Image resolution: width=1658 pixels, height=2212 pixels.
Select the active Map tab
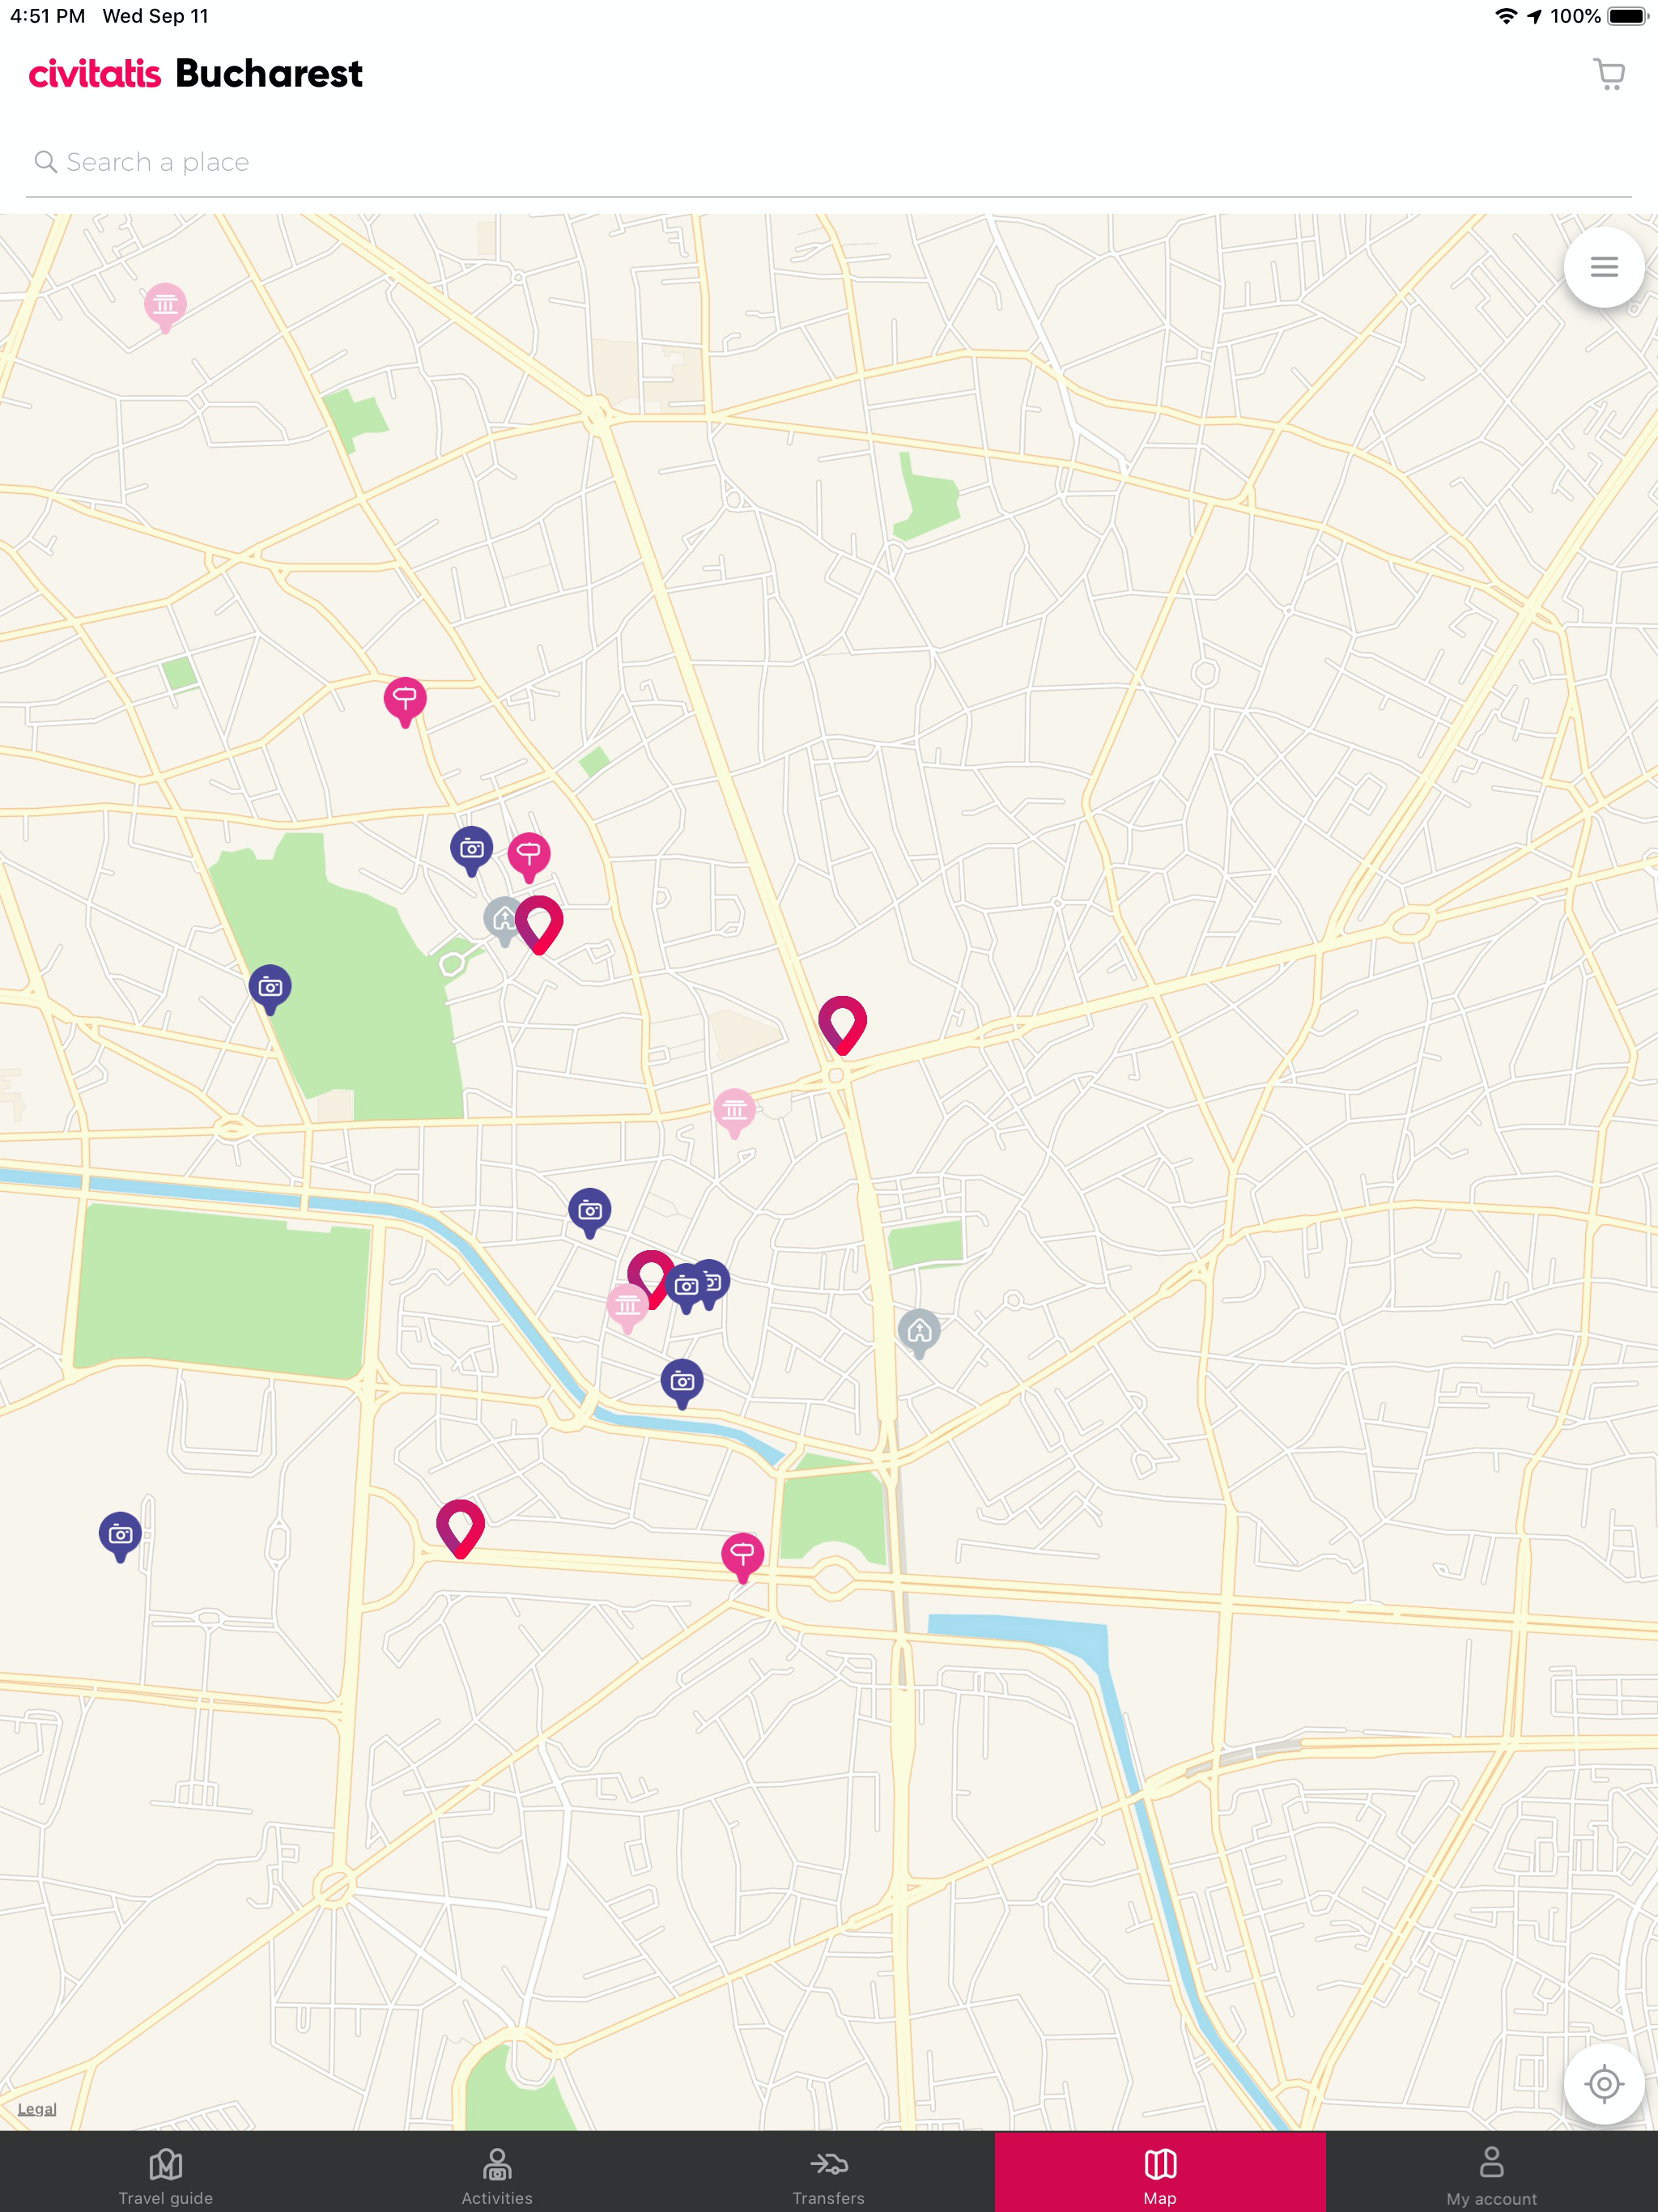coord(1160,2174)
